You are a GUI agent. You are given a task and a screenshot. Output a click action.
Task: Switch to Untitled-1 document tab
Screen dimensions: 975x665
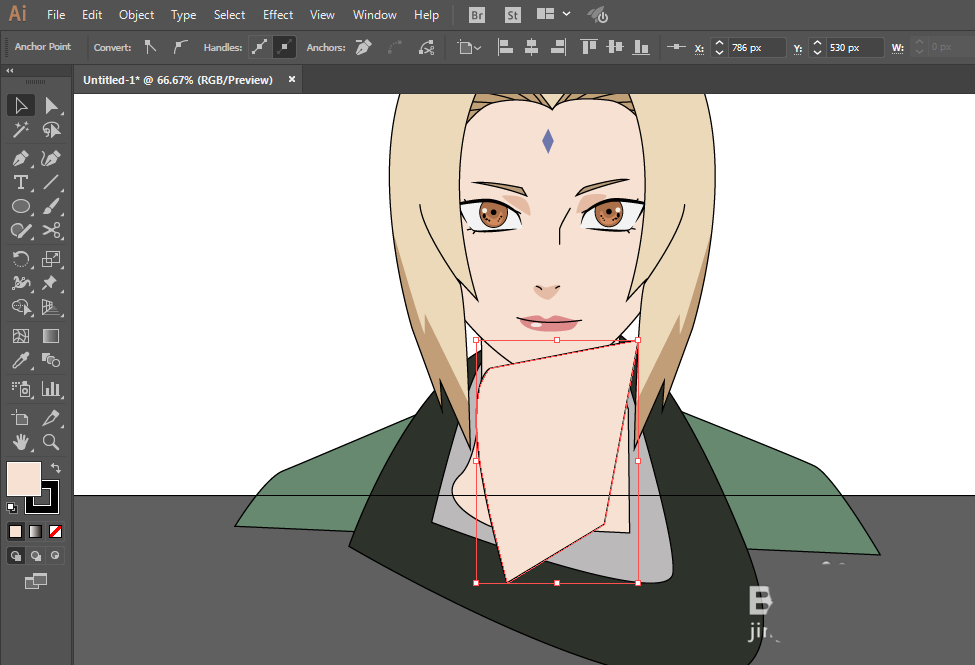coord(178,80)
